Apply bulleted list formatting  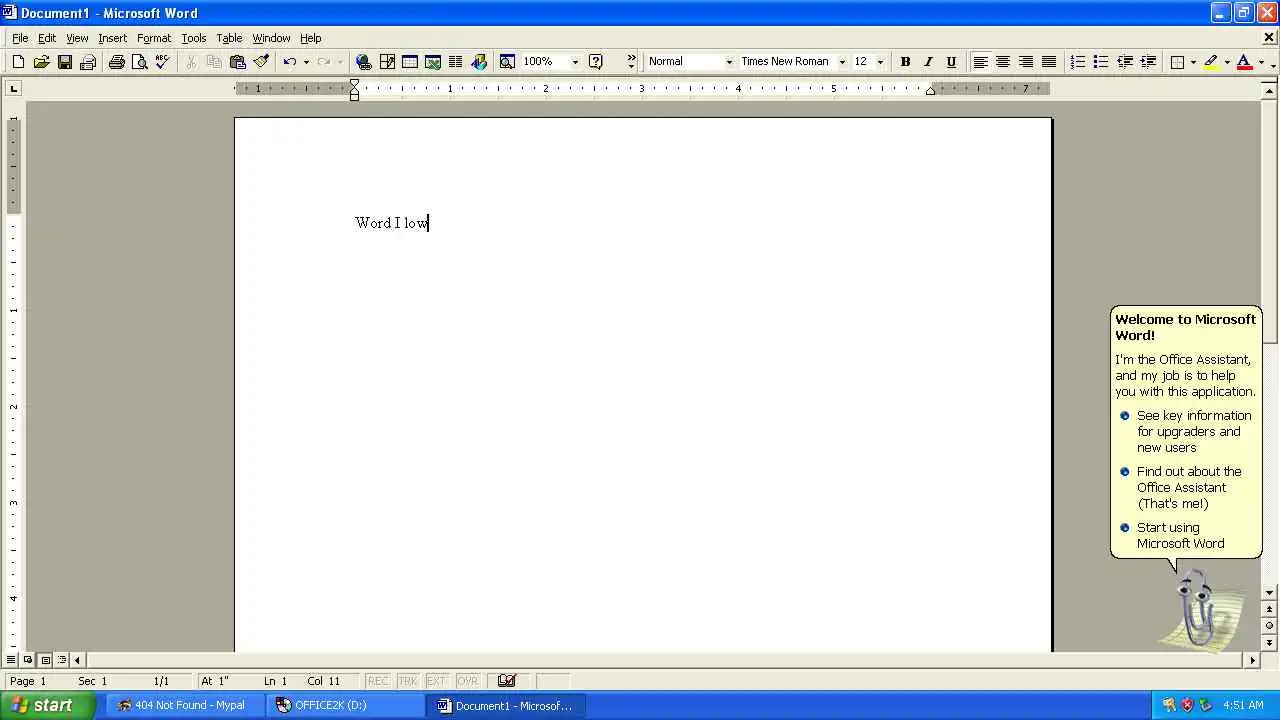pos(1100,62)
